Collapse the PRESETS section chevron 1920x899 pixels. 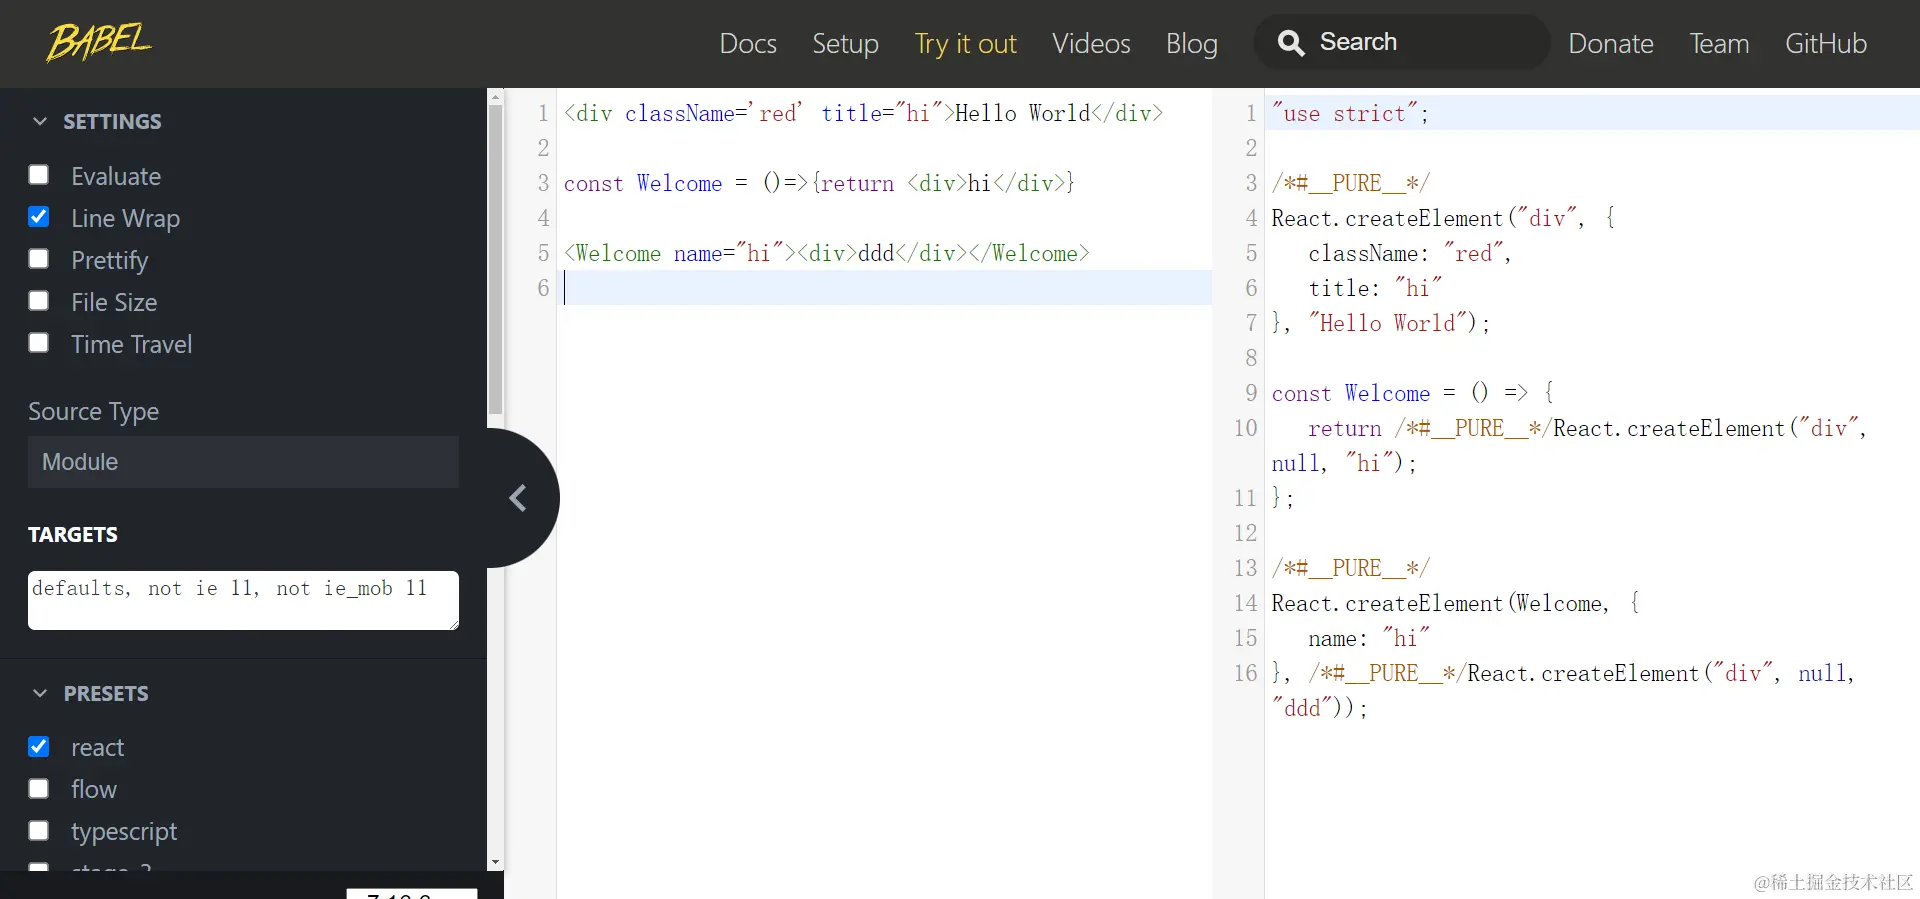pos(40,693)
